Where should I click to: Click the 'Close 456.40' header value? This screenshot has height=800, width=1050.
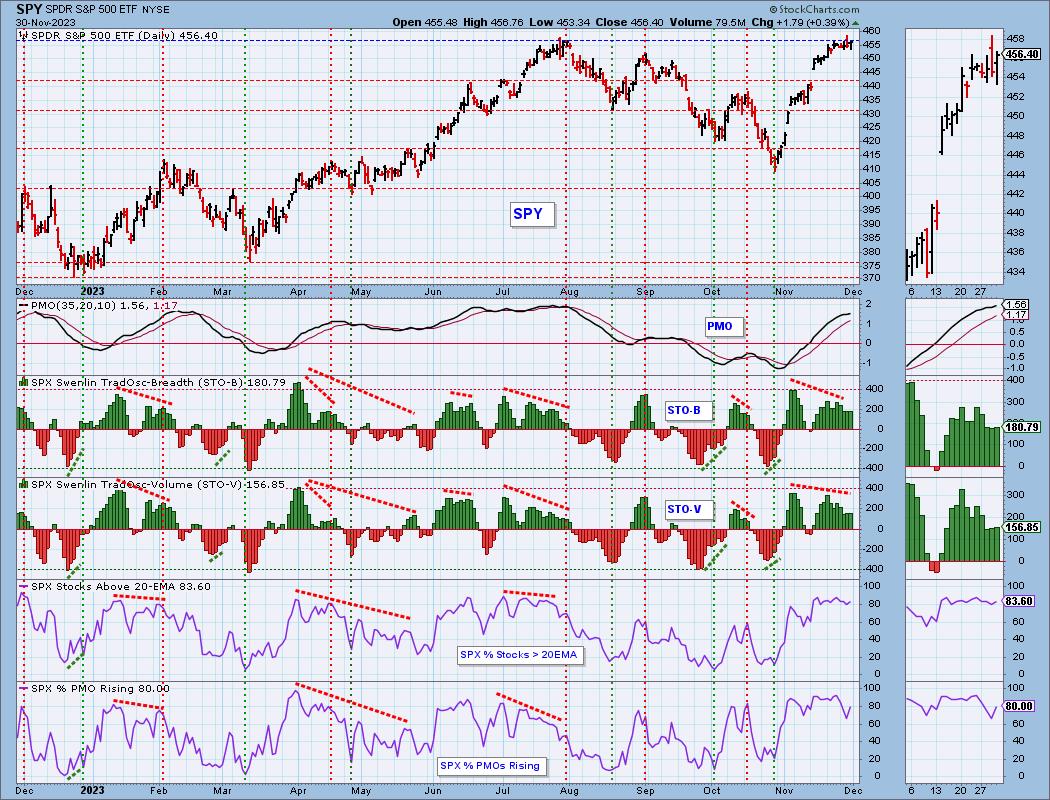tap(630, 22)
